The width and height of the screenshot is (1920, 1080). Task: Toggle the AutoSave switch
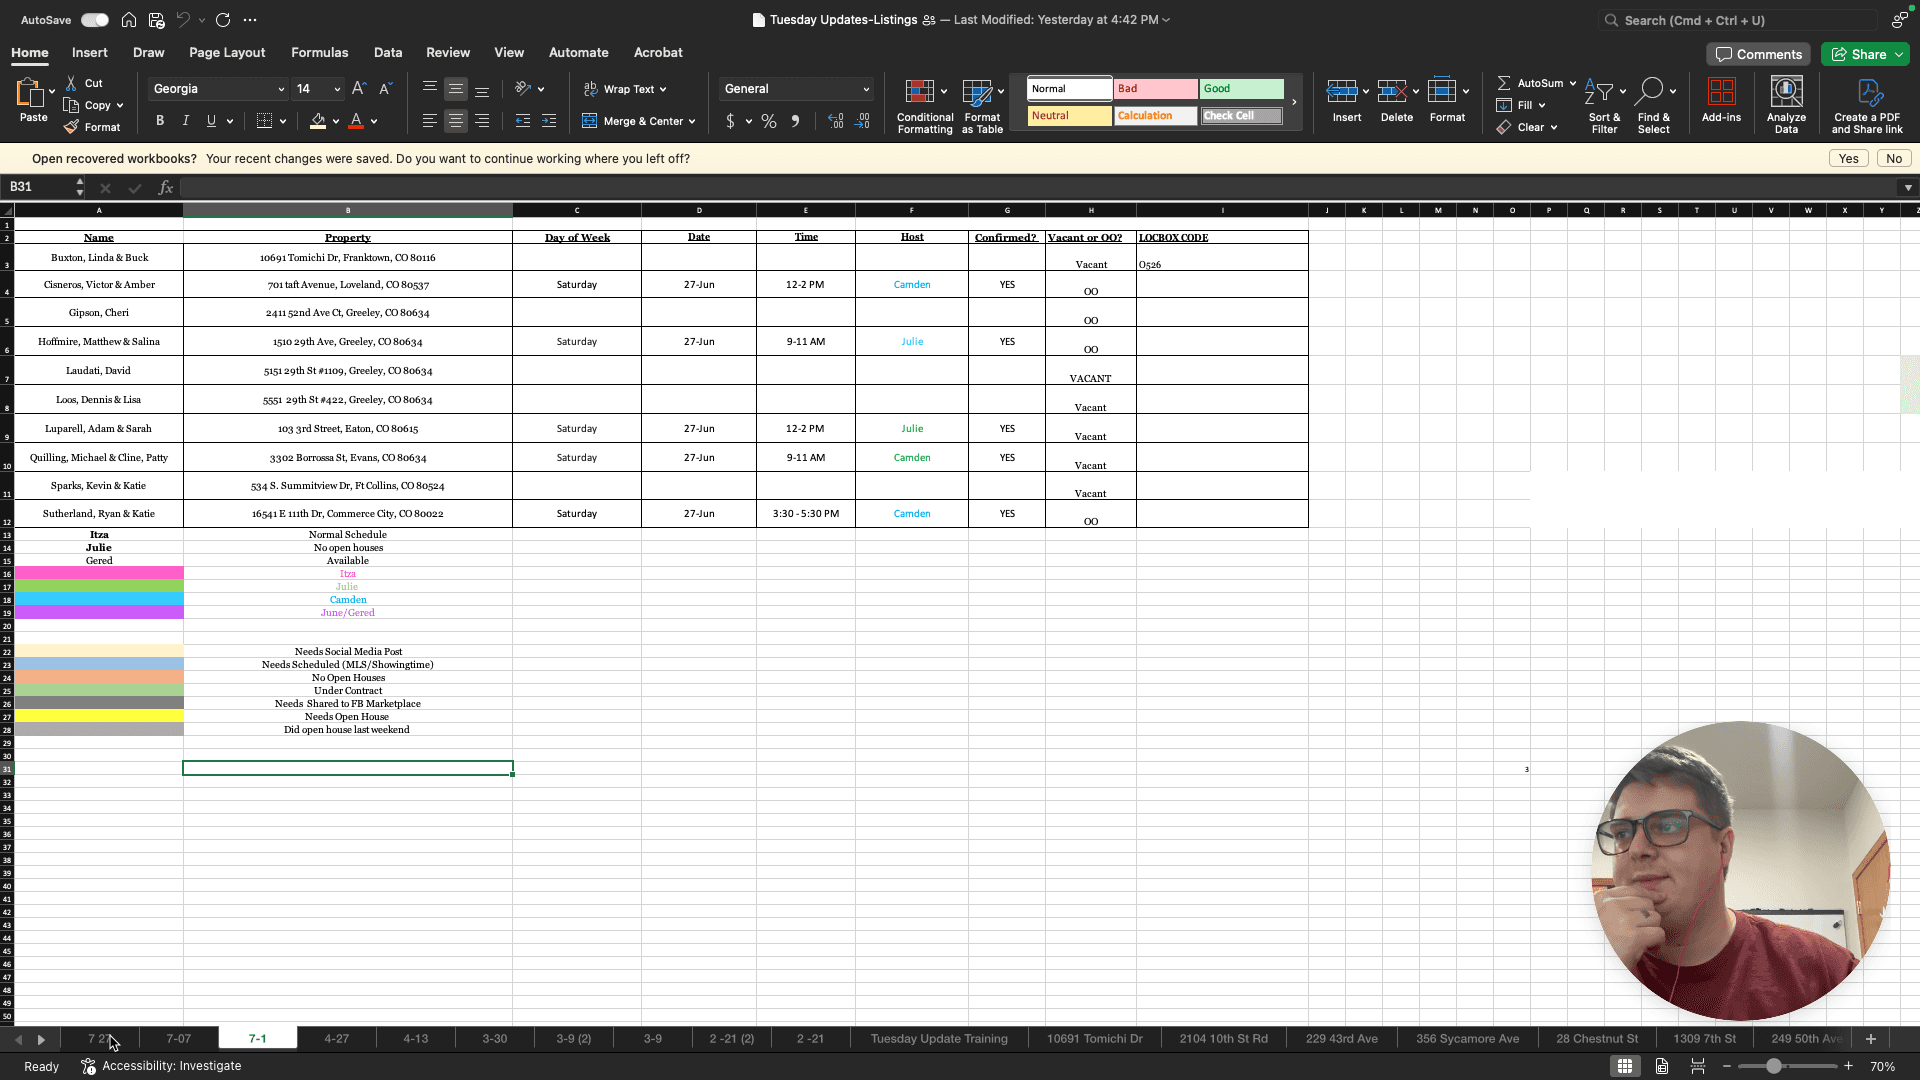tap(95, 20)
